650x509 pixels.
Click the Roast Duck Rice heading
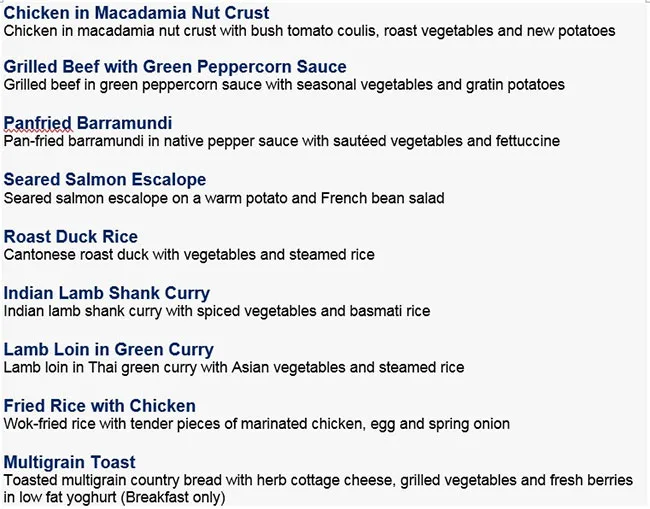(71, 237)
